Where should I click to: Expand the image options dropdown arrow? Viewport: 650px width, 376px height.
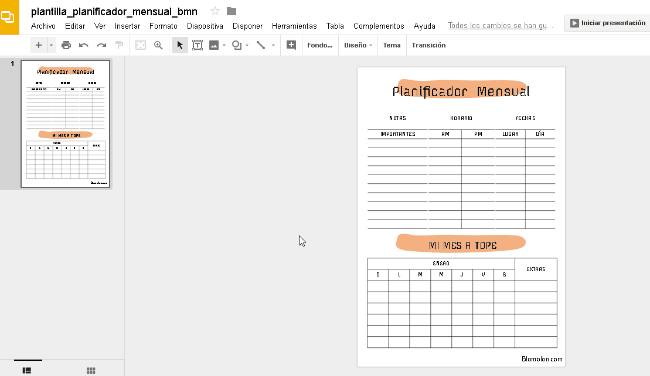pyautogui.click(x=224, y=45)
